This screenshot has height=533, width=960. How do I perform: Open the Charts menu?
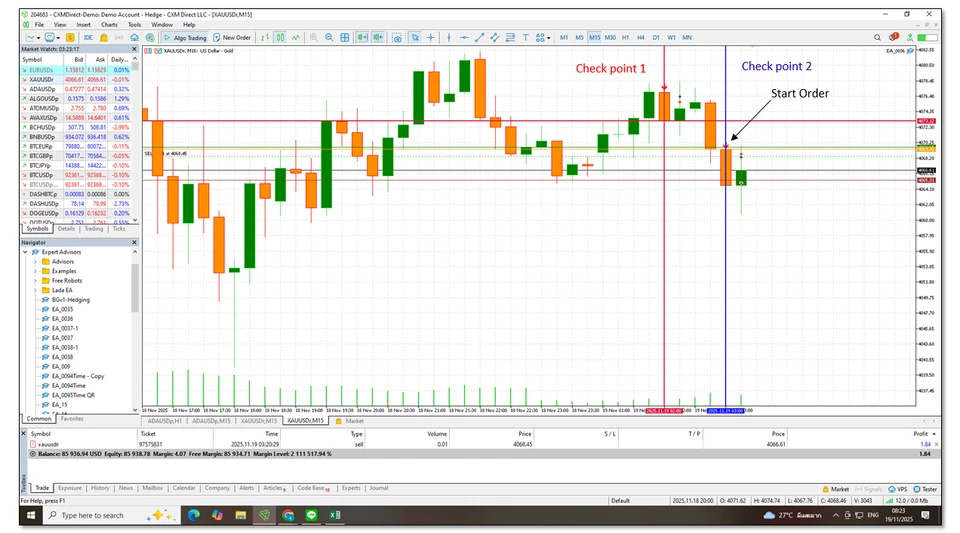coord(109,25)
